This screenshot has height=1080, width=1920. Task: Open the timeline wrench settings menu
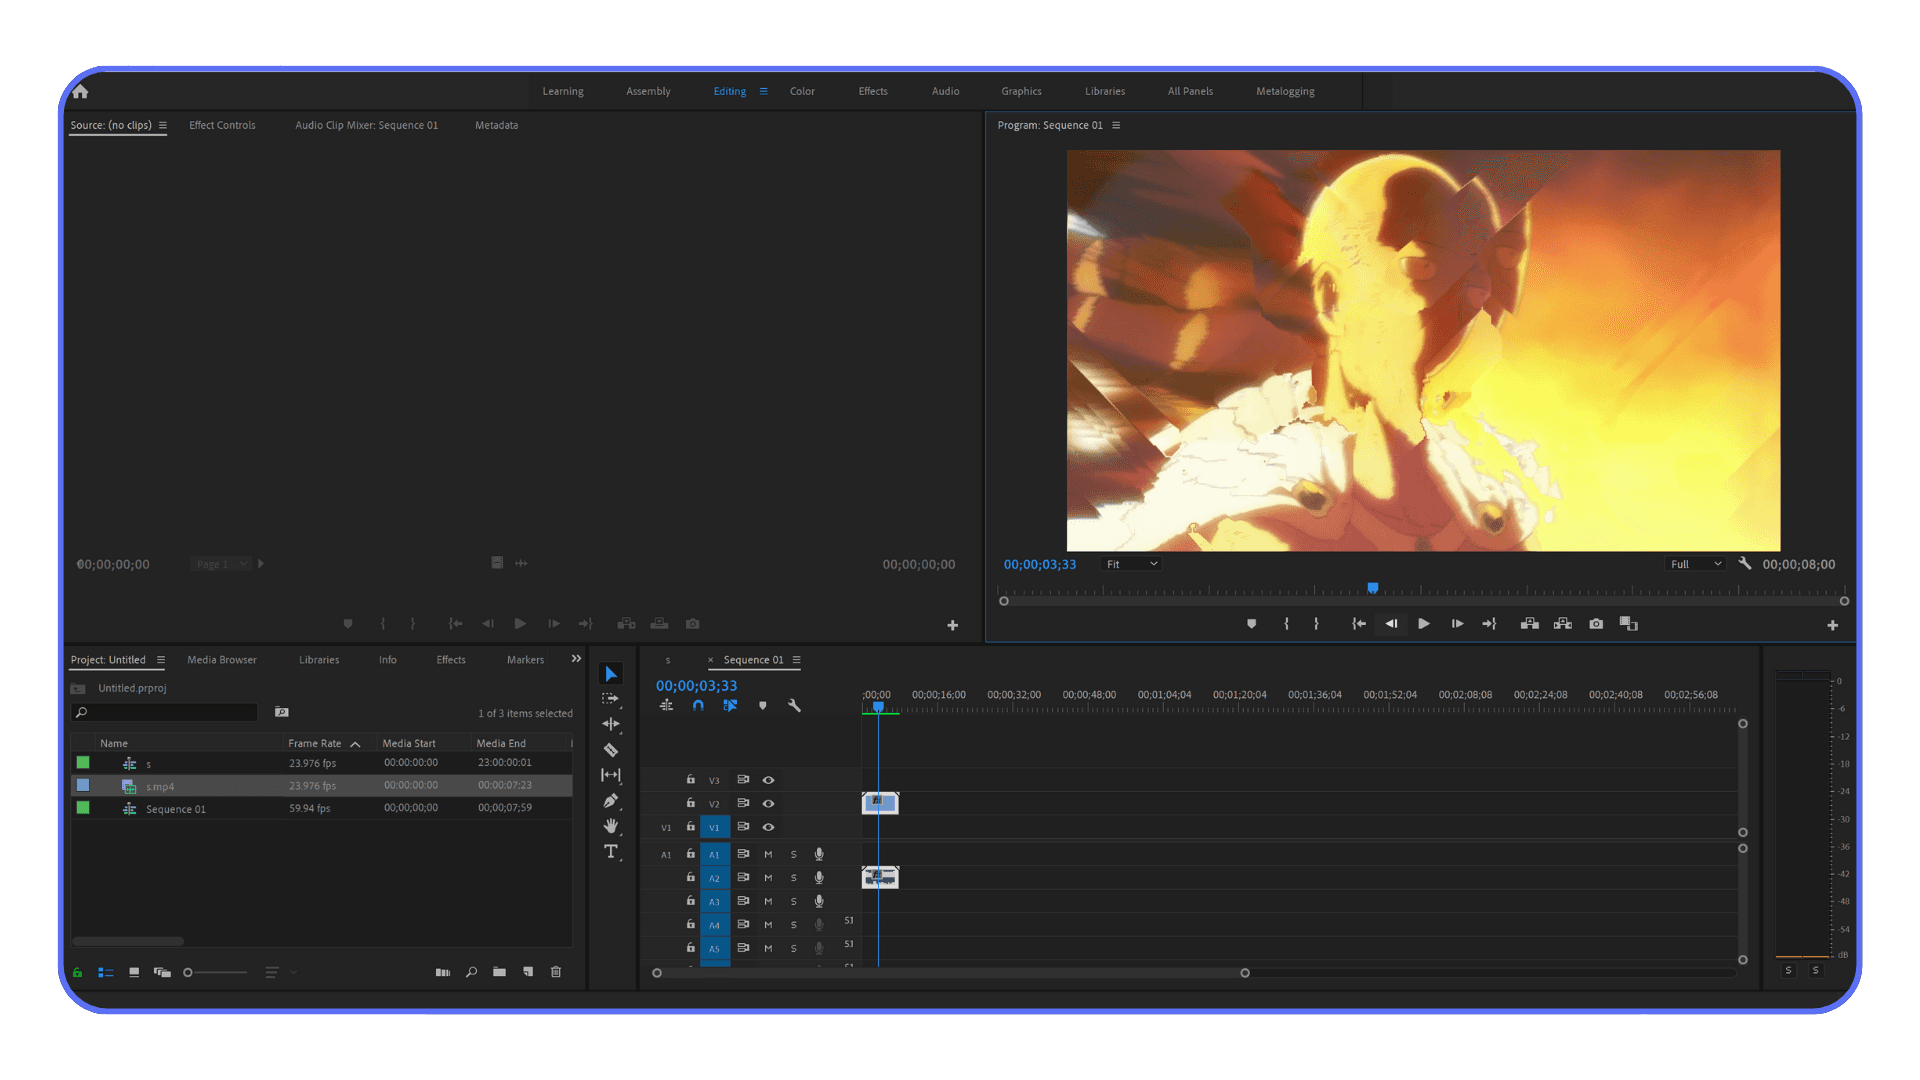794,705
